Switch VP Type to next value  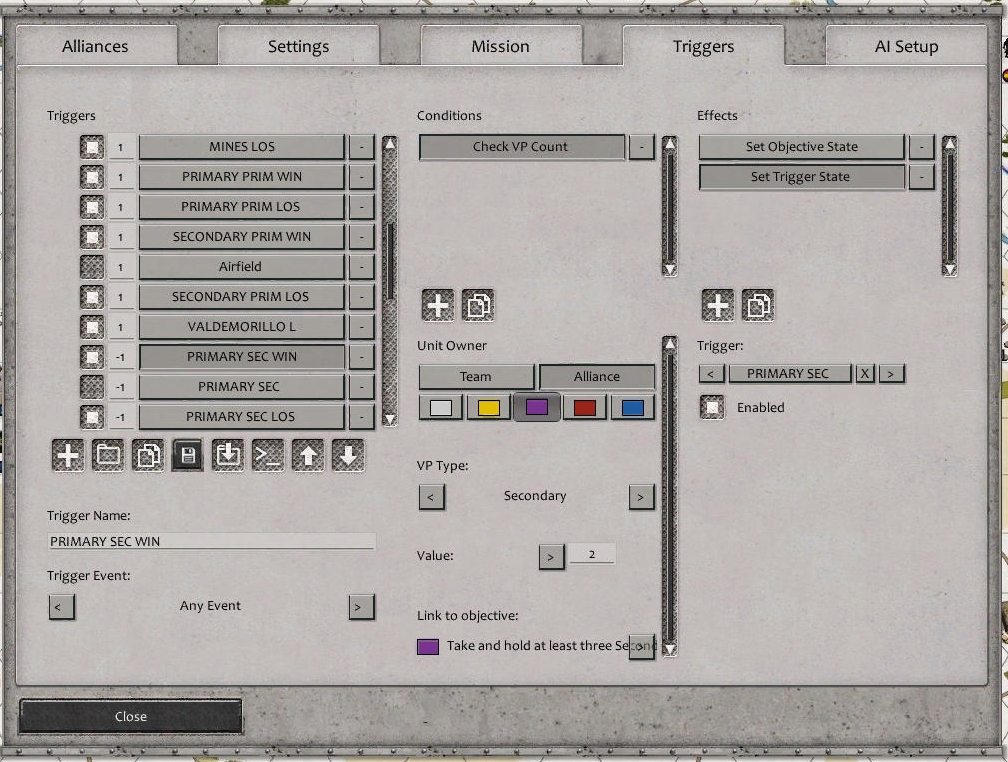pyautogui.click(x=641, y=497)
